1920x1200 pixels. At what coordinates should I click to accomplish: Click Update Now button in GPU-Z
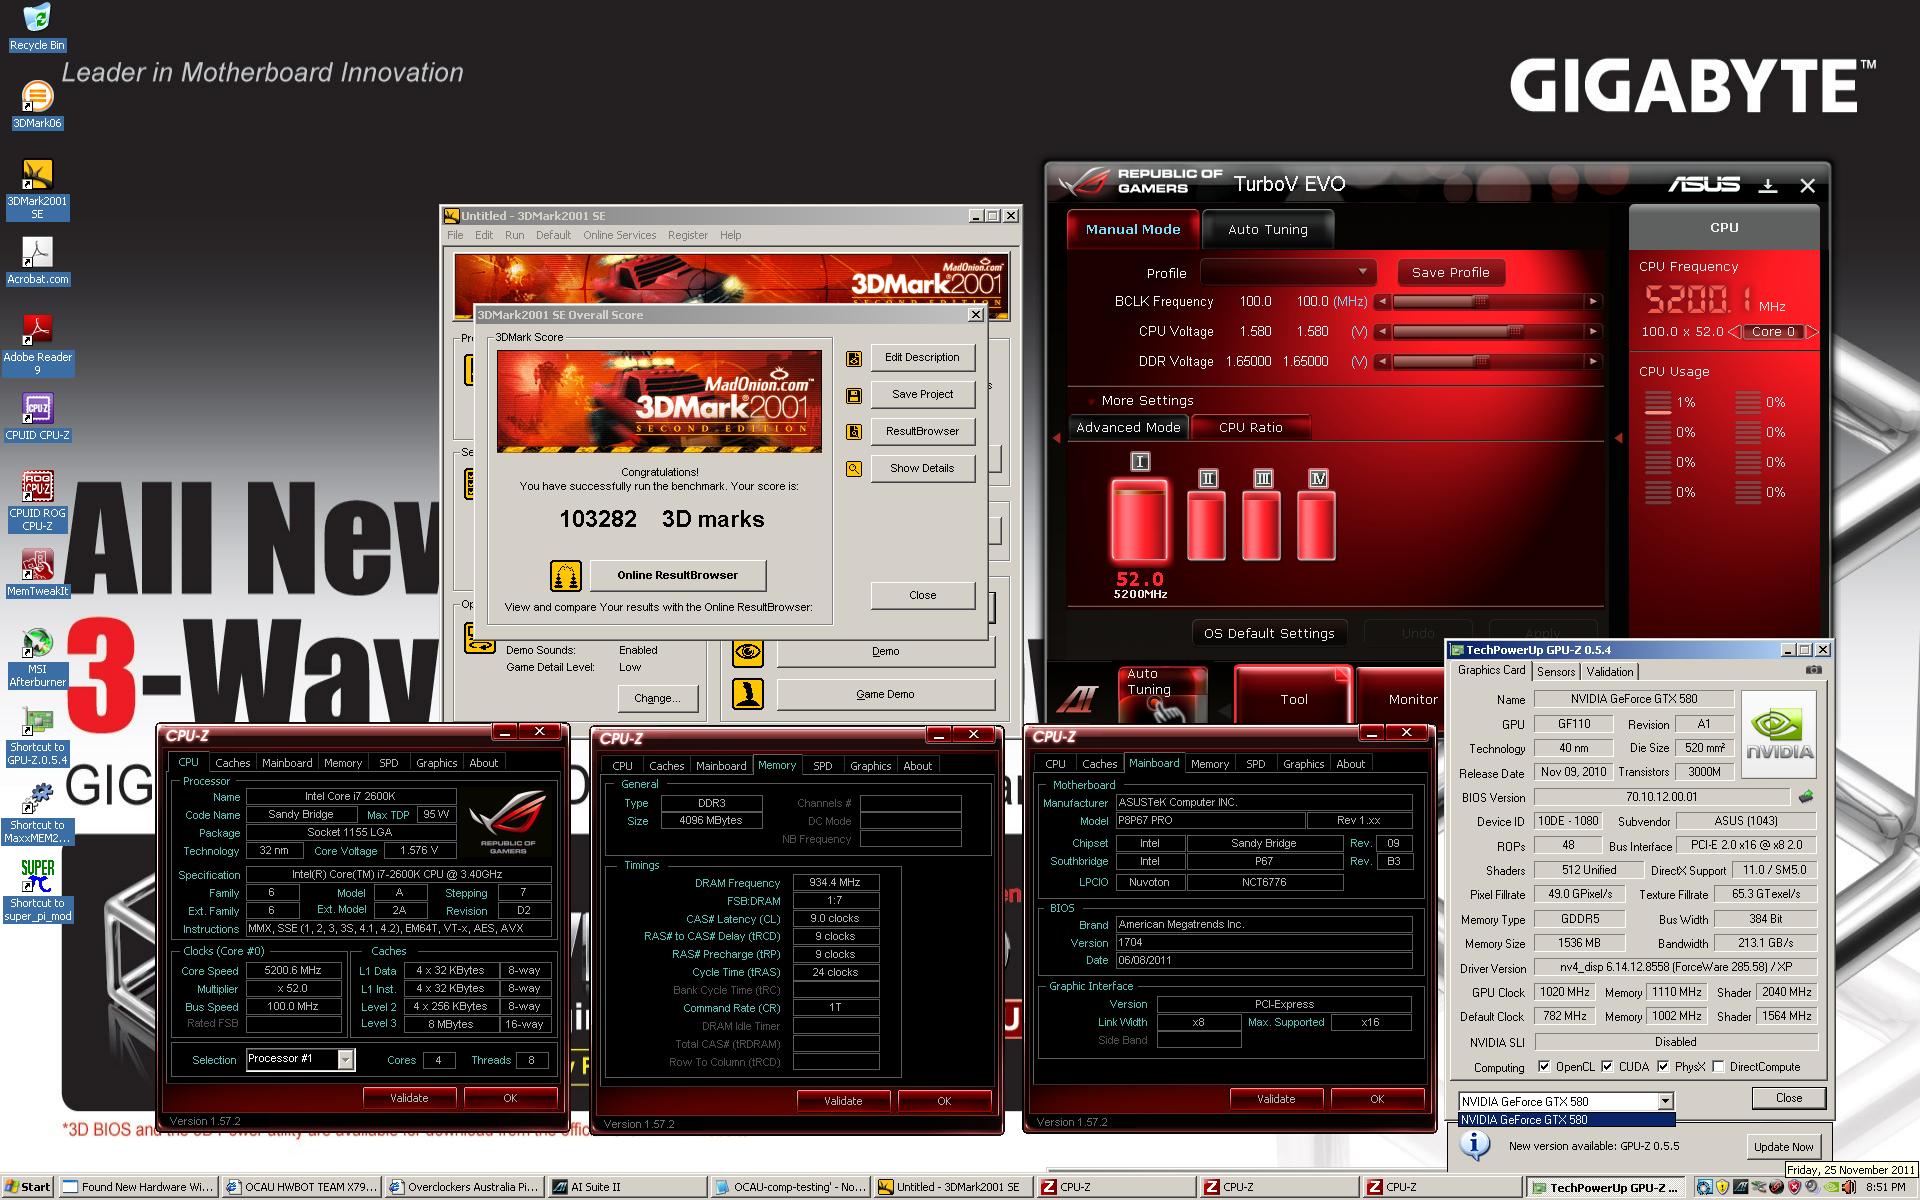click(x=1783, y=1147)
